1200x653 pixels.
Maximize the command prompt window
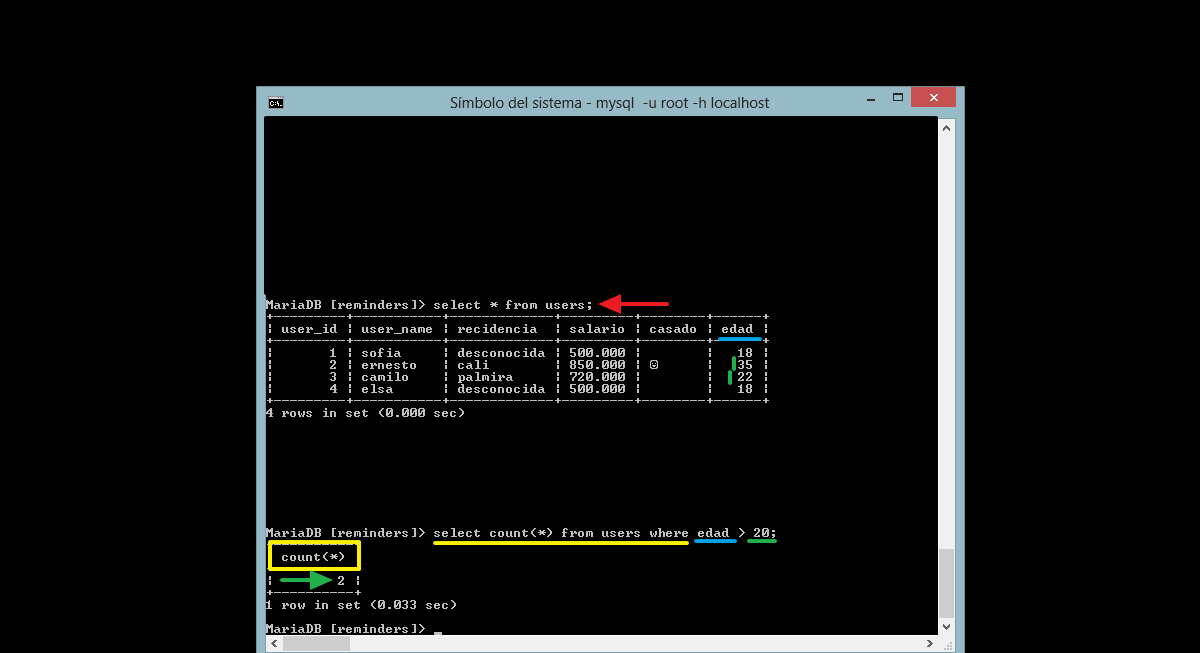(x=897, y=98)
